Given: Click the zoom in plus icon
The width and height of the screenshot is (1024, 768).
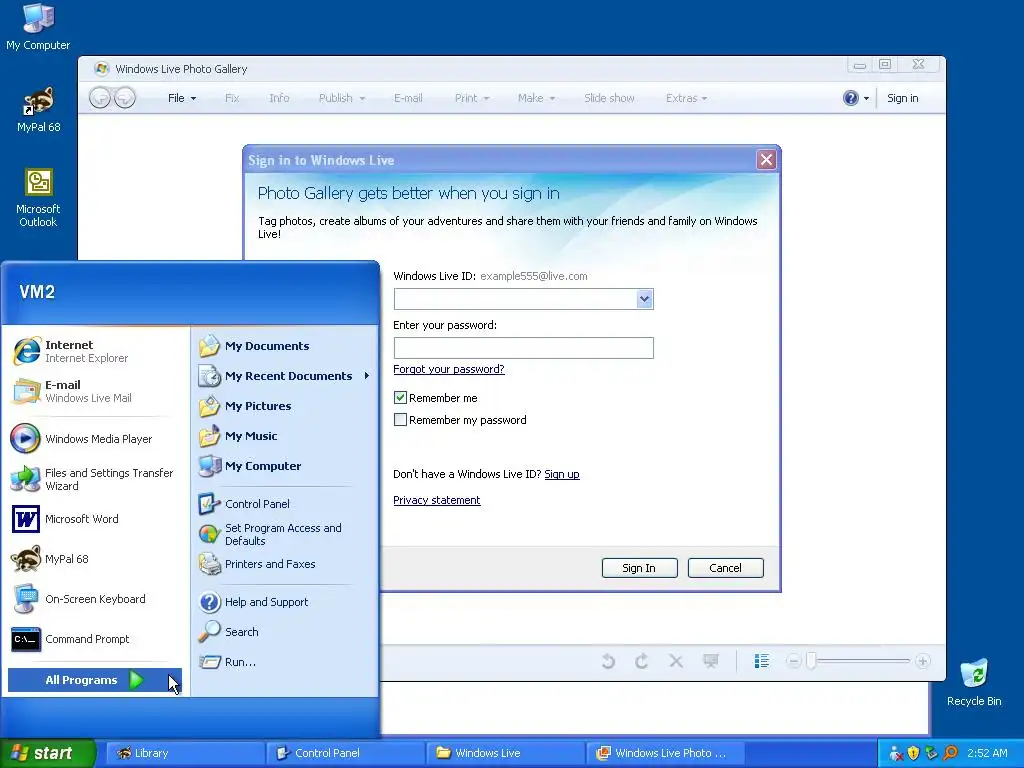Looking at the screenshot, I should click(922, 662).
